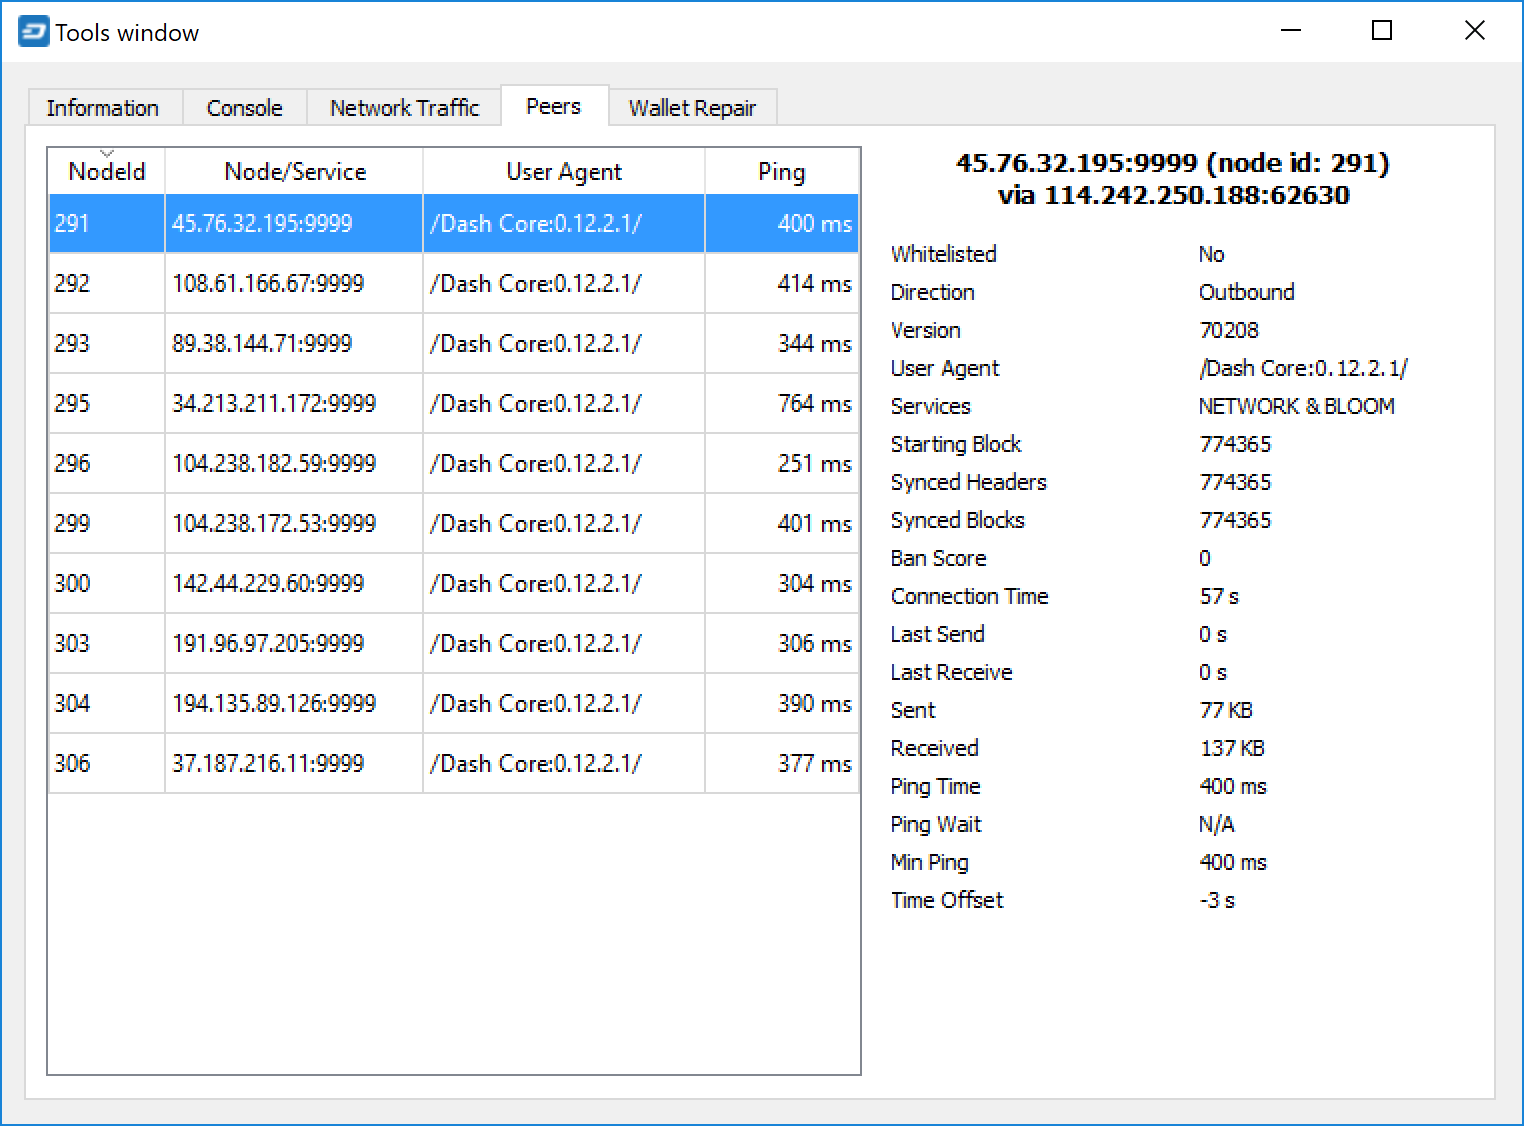Screen dimensions: 1524x1126
Task: Click the Dash logo icon in title bar
Action: pos(33,32)
